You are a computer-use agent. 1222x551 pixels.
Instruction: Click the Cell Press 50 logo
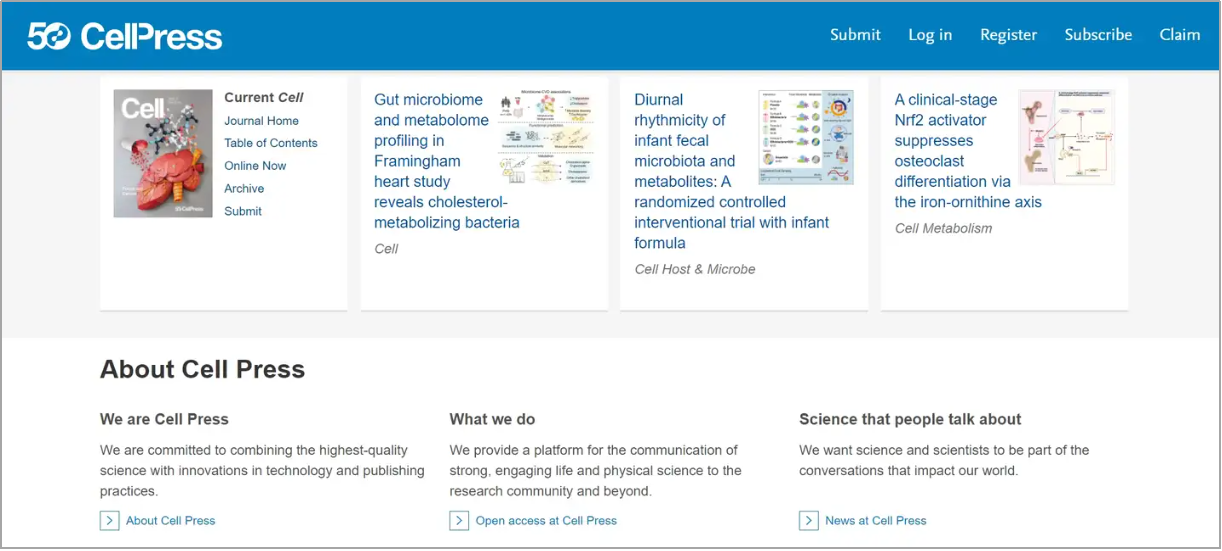(125, 36)
